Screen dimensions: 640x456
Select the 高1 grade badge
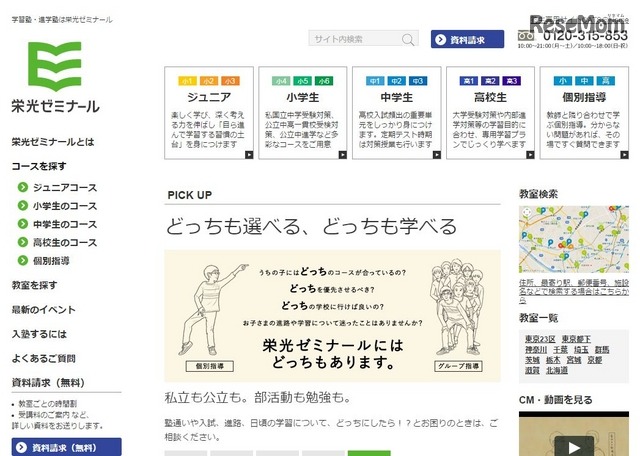pyautogui.click(x=469, y=81)
